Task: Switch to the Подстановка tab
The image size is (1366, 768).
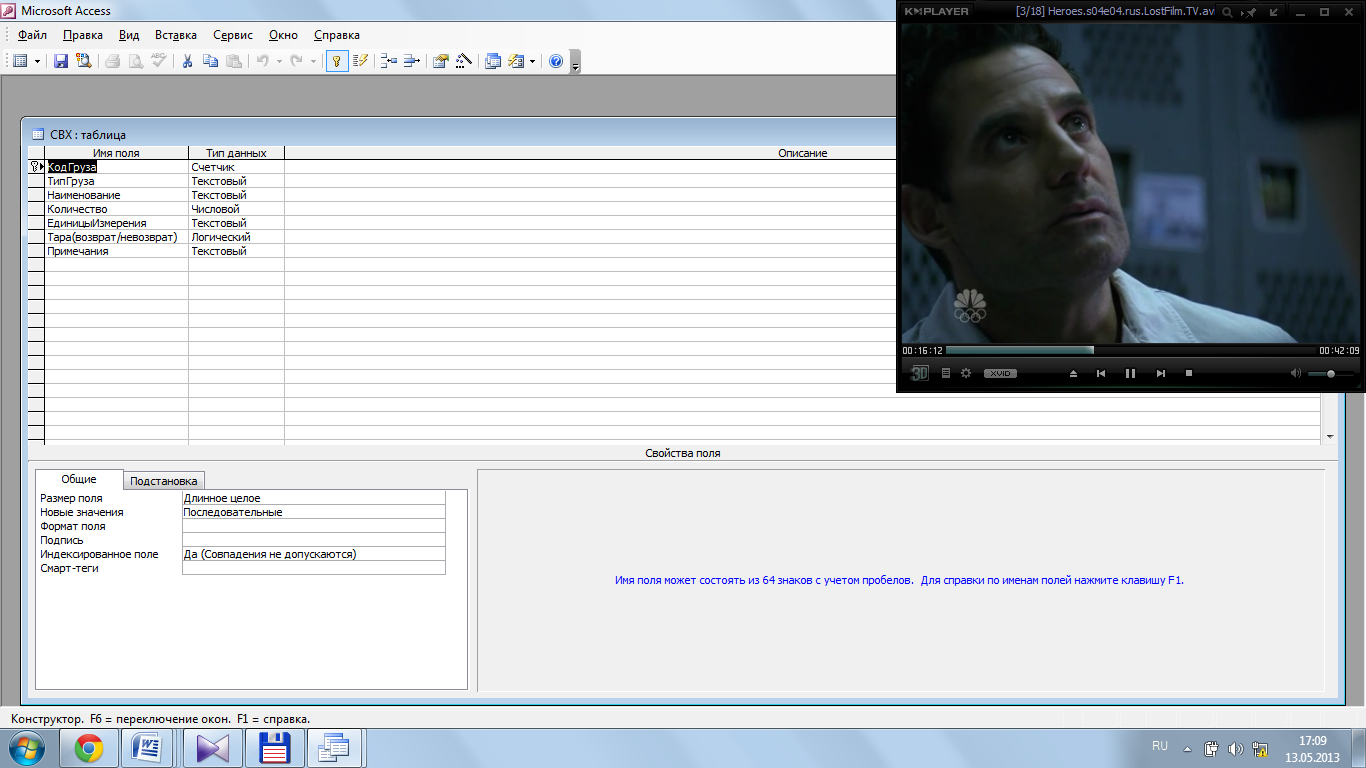Action: point(165,481)
